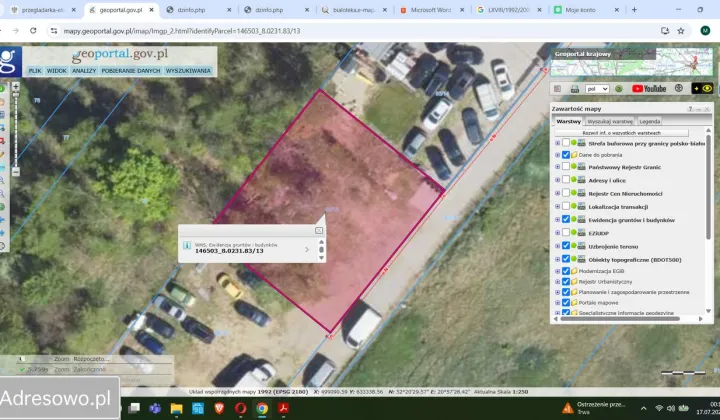Click the map zoom level slider track

click(16, 129)
